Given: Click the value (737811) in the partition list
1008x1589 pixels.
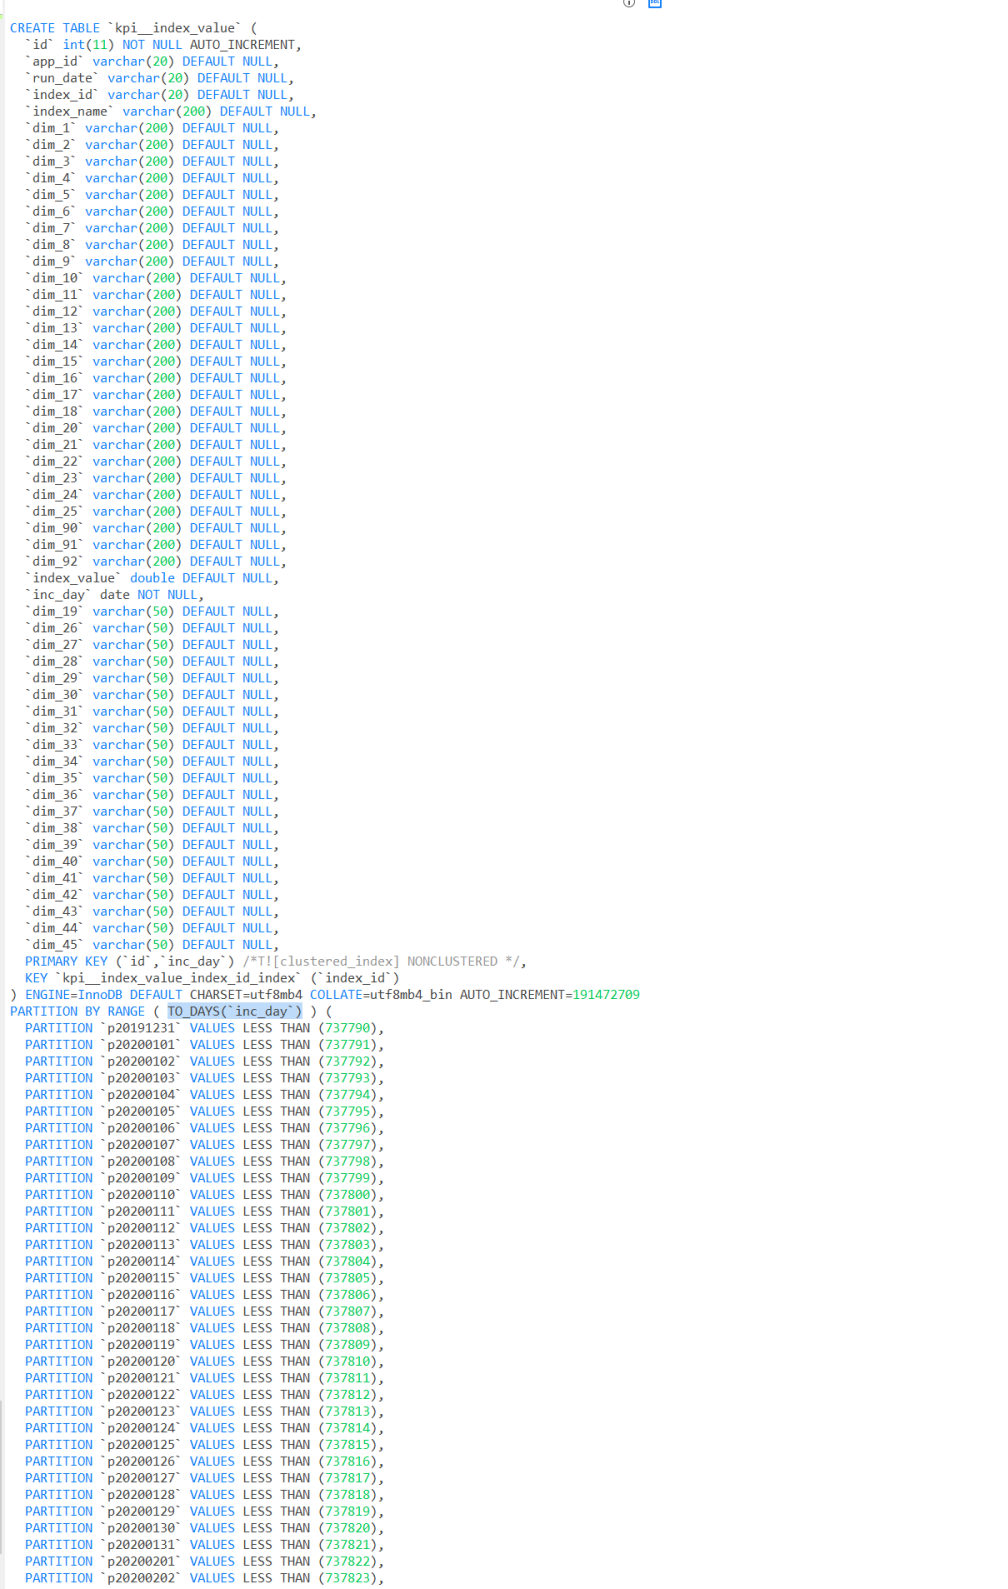Looking at the screenshot, I should [x=348, y=1378].
